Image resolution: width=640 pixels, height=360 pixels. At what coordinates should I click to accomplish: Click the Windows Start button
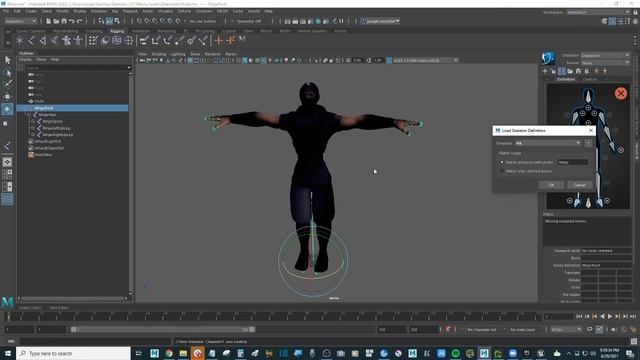click(x=8, y=353)
